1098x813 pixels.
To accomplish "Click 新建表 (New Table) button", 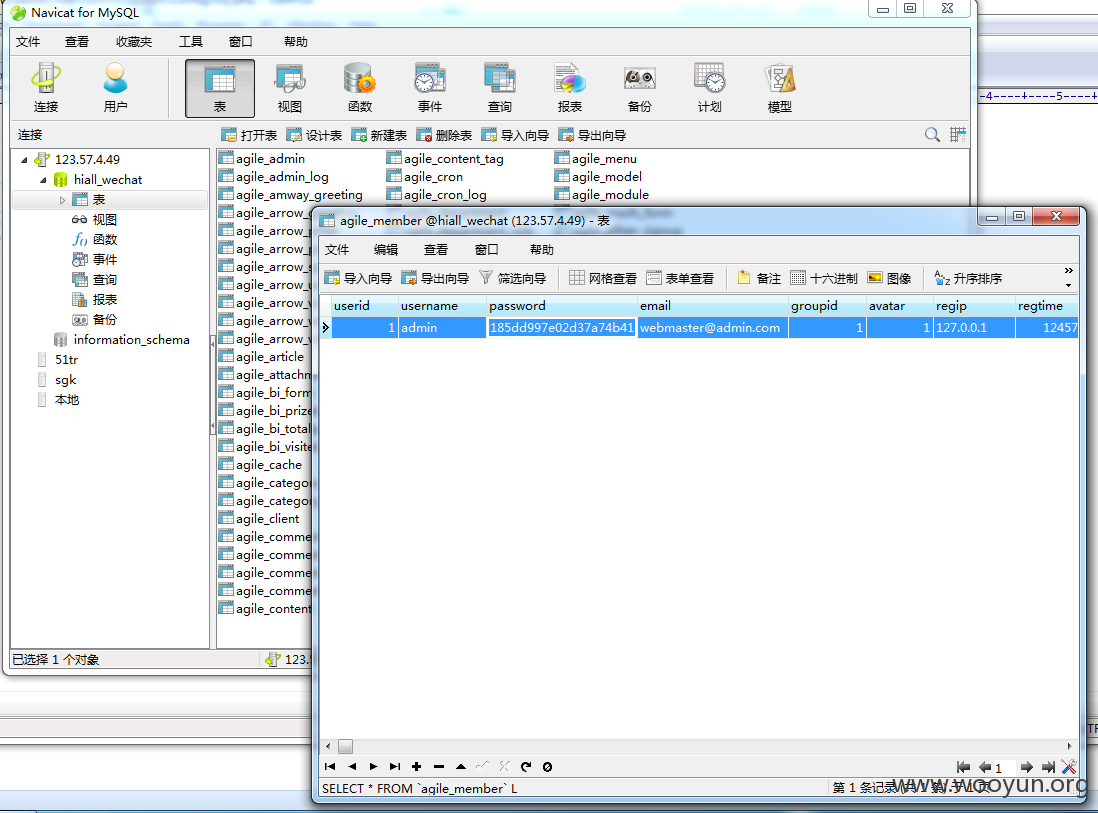I will click(x=379, y=135).
